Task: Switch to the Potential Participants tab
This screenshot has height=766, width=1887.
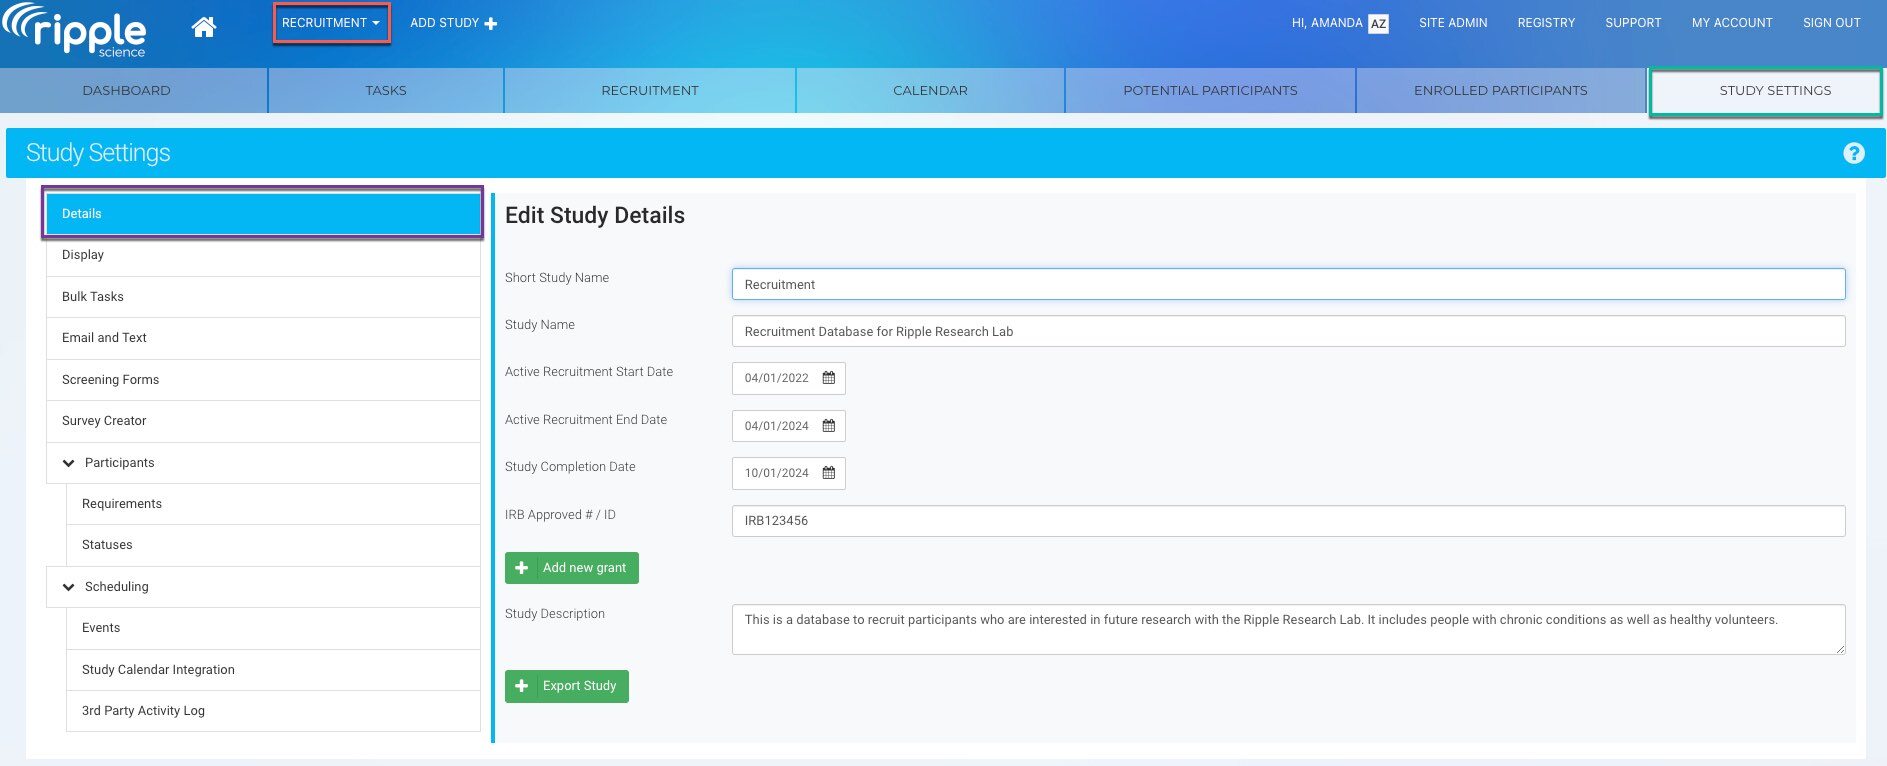Action: pyautogui.click(x=1210, y=91)
